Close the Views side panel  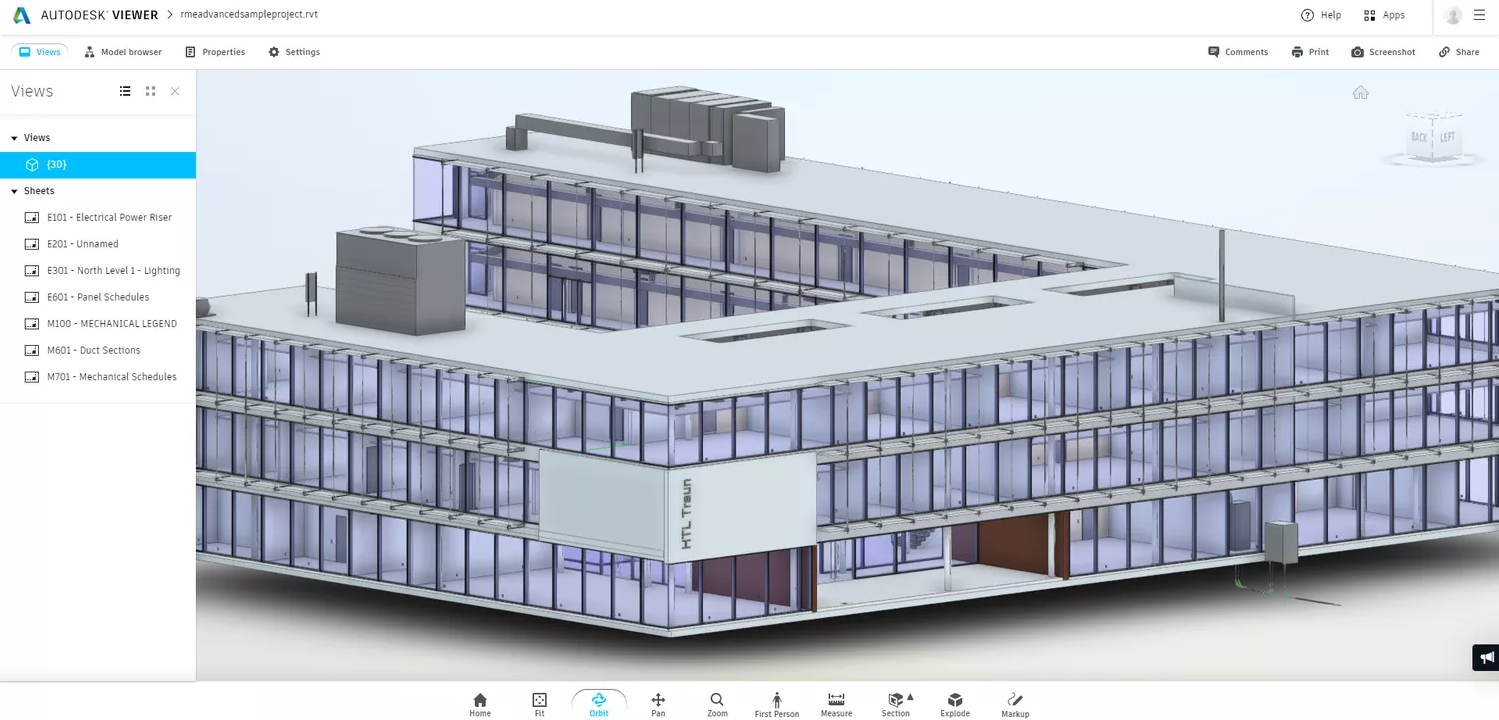(x=175, y=91)
